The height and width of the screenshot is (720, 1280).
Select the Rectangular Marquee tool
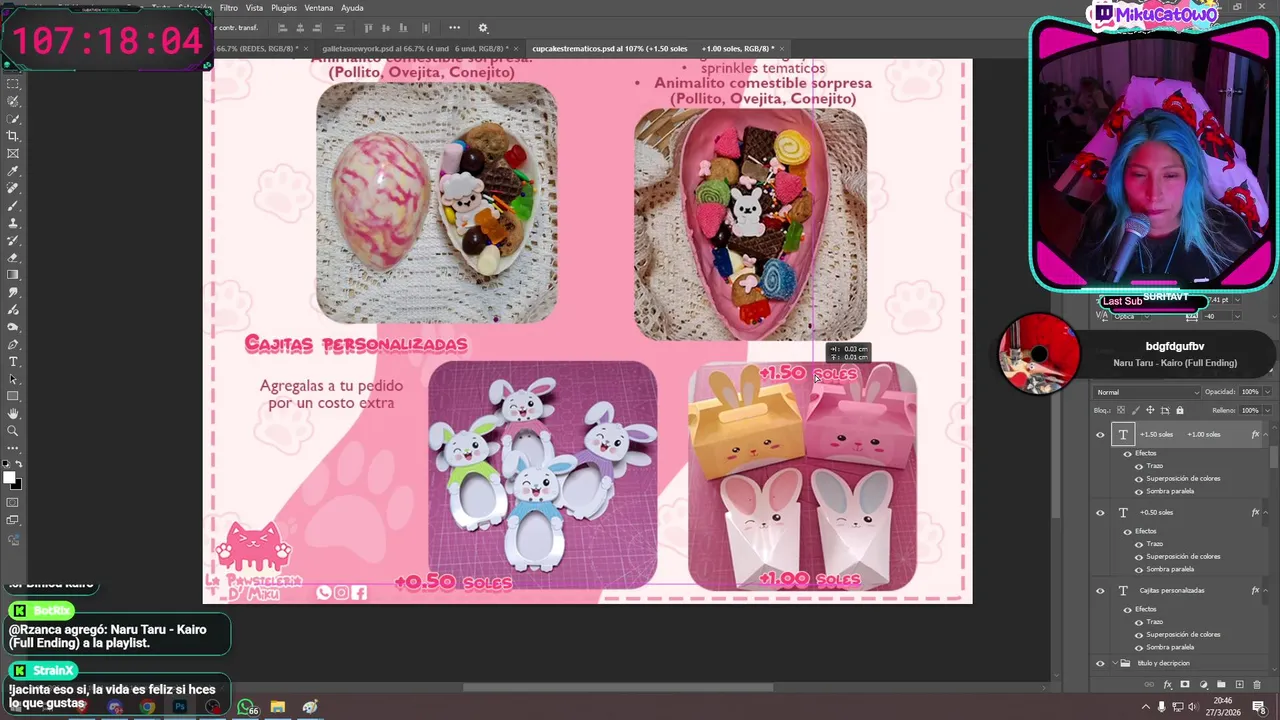point(13,84)
